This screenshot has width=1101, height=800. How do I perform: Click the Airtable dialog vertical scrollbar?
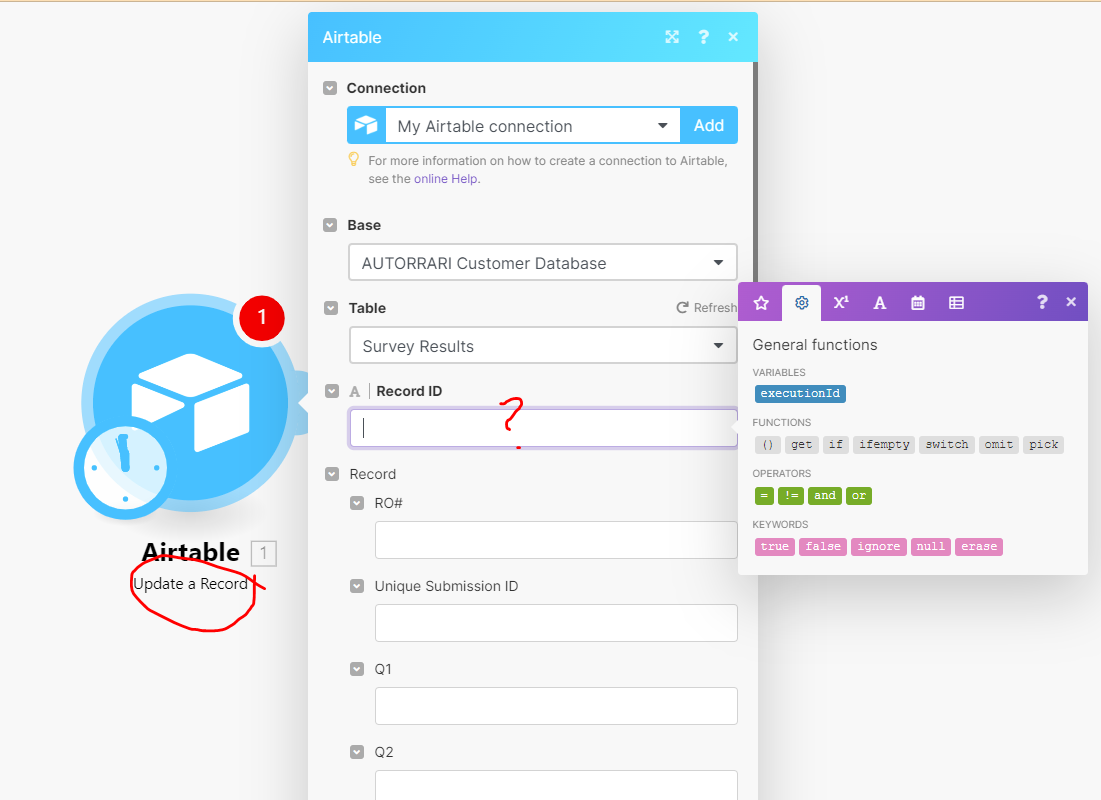pos(755,172)
